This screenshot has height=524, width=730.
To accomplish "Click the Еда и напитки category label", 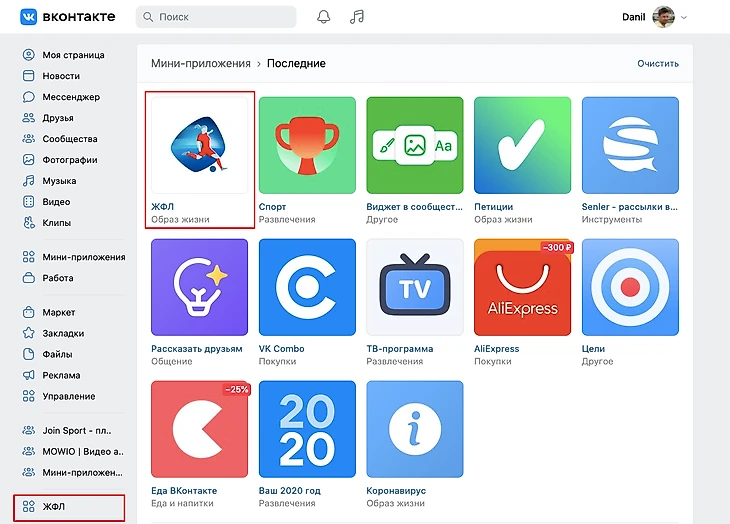I will tap(182, 503).
